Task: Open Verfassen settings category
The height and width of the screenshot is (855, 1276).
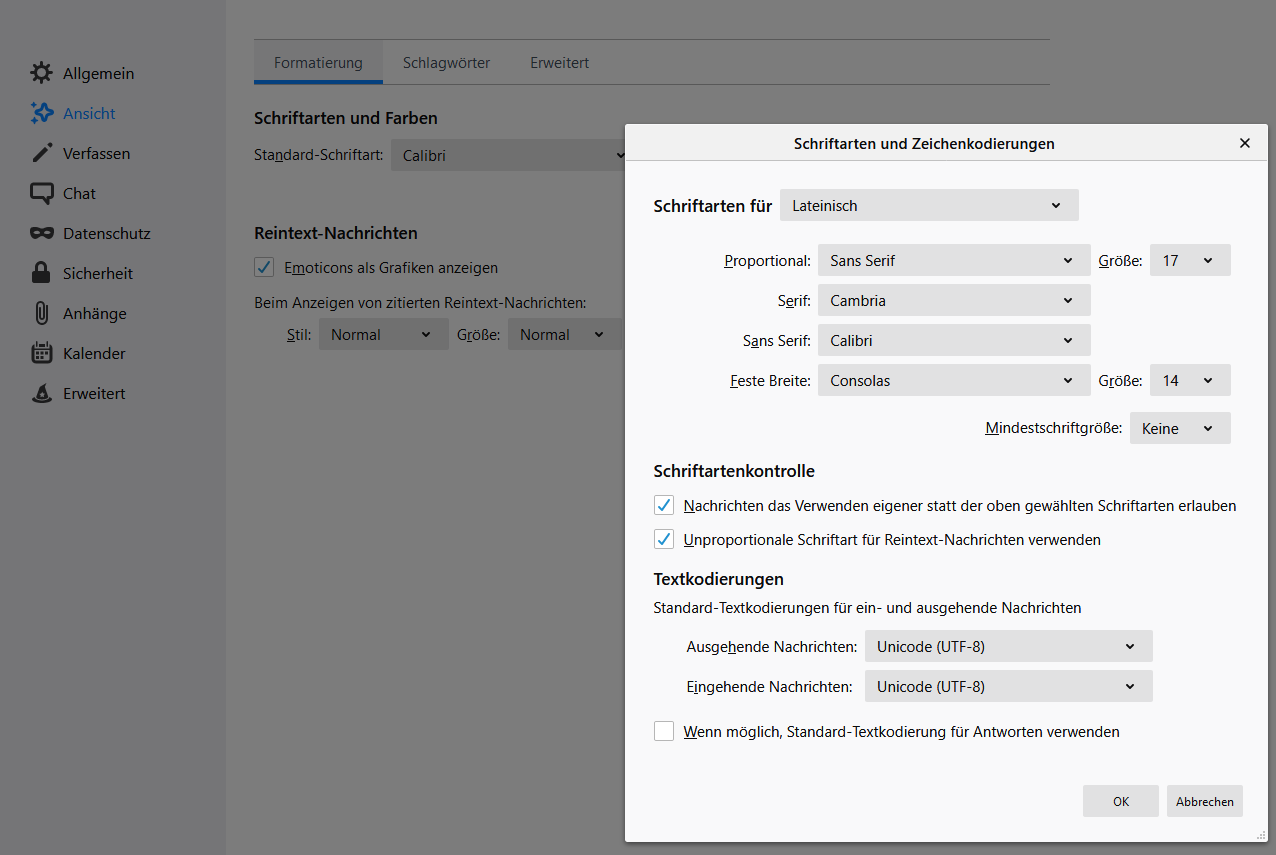Action: click(96, 153)
